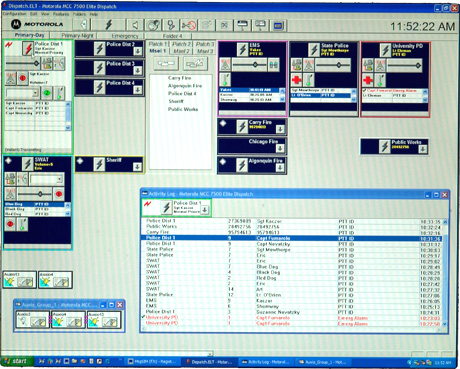Expand the Carry Fire channel tile
Screen dimensions: 460x369
coord(280,129)
